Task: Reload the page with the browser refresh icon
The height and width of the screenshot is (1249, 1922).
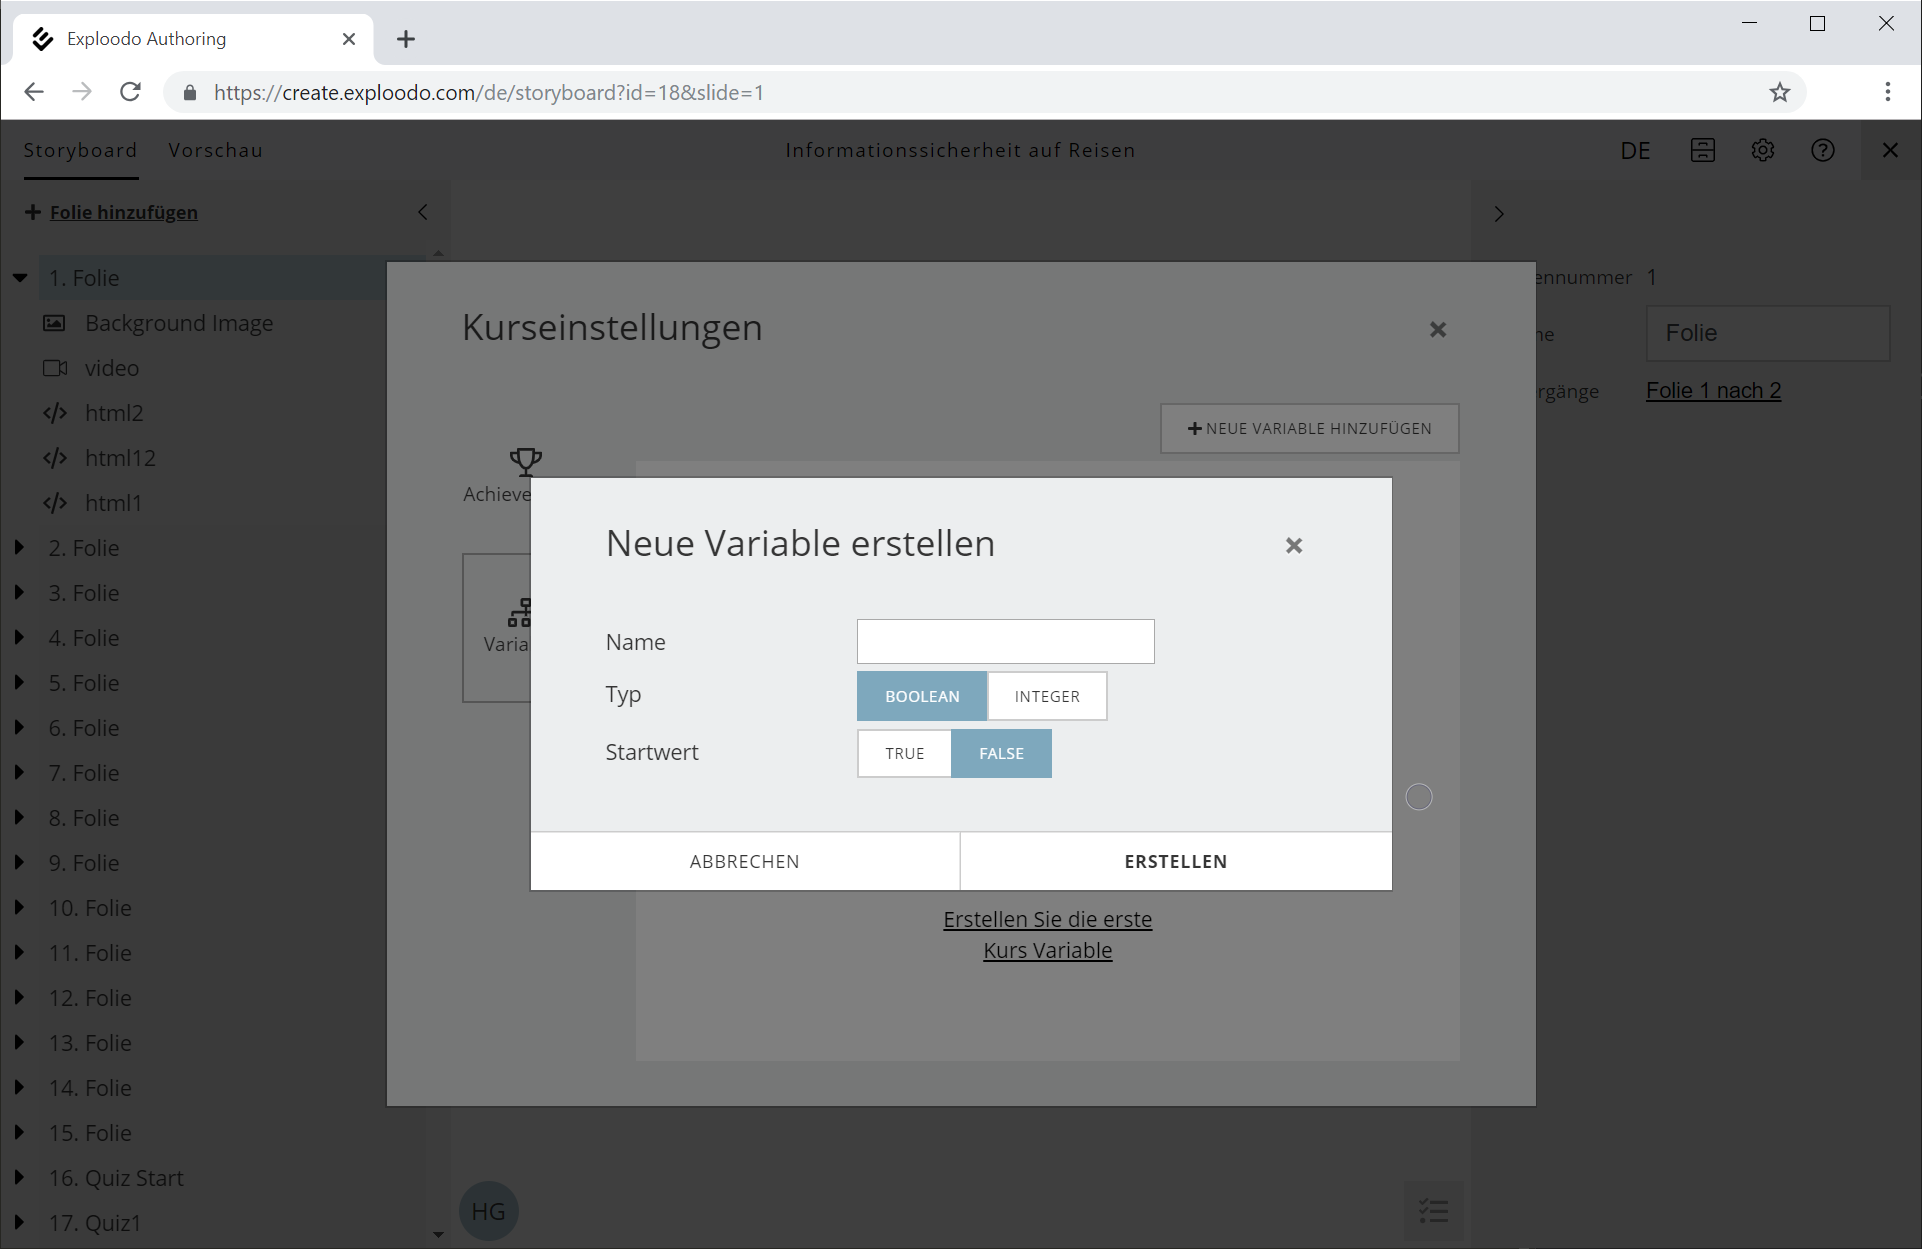Action: coord(130,92)
